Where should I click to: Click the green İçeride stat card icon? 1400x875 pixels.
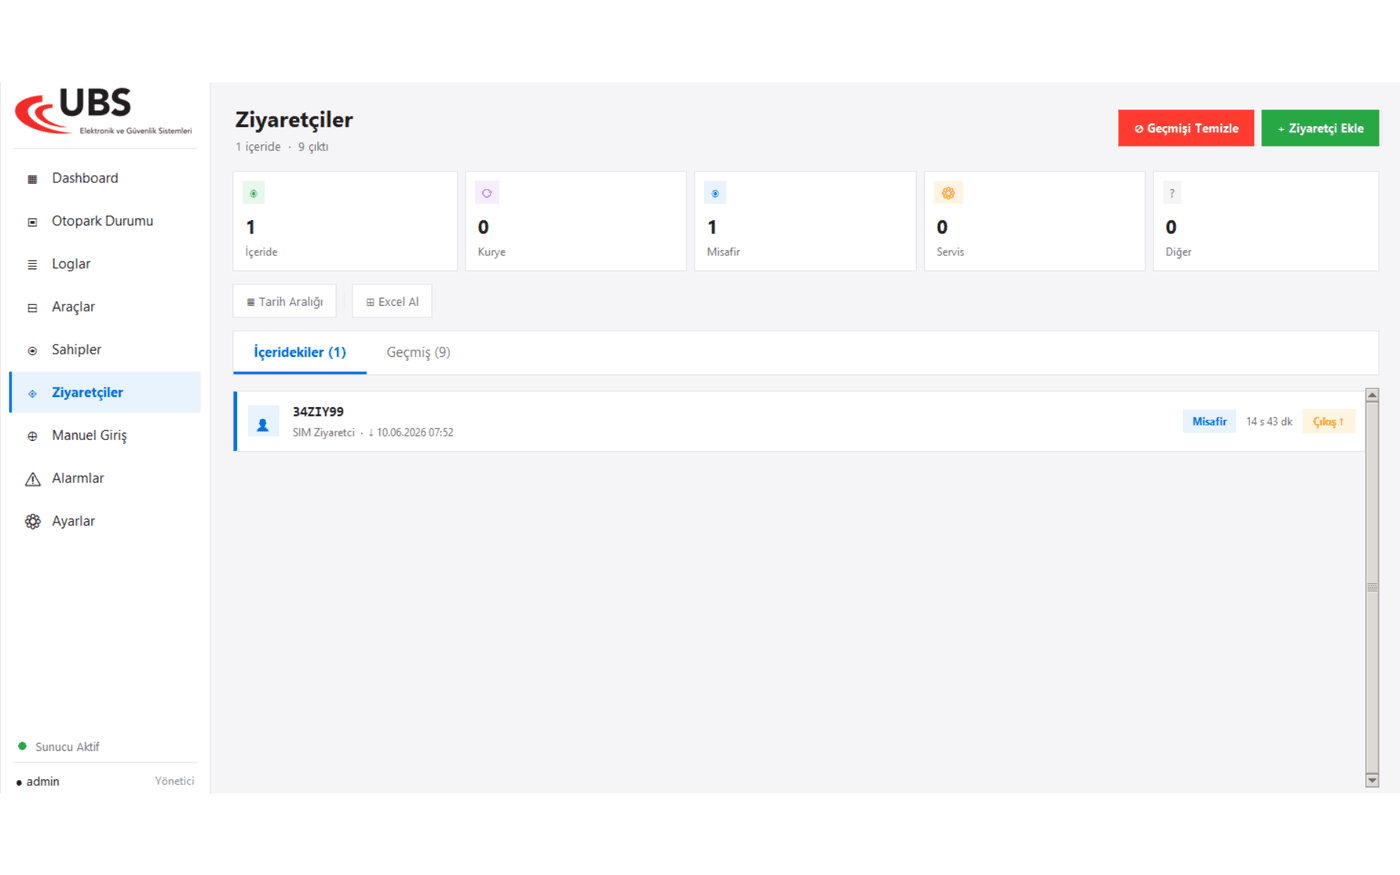click(x=253, y=193)
